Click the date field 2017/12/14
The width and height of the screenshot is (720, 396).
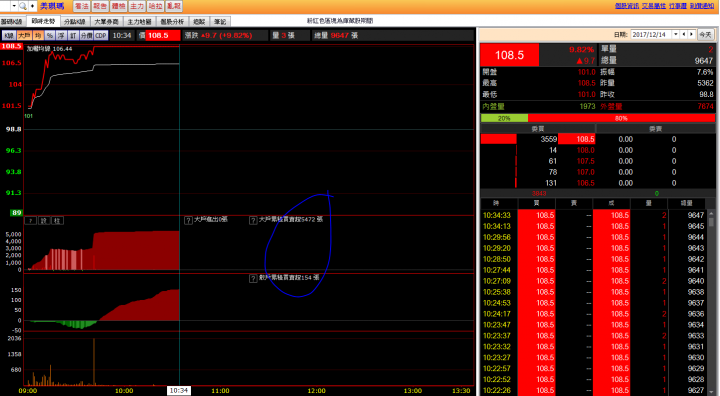point(652,34)
